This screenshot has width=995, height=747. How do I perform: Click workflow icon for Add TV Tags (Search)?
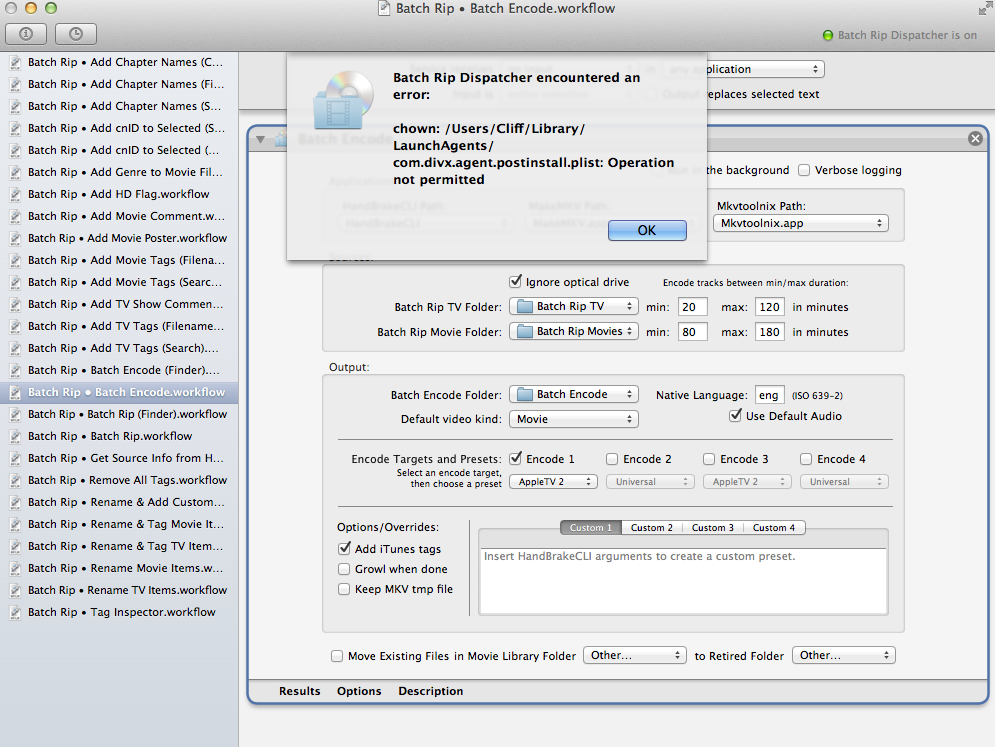[15, 348]
